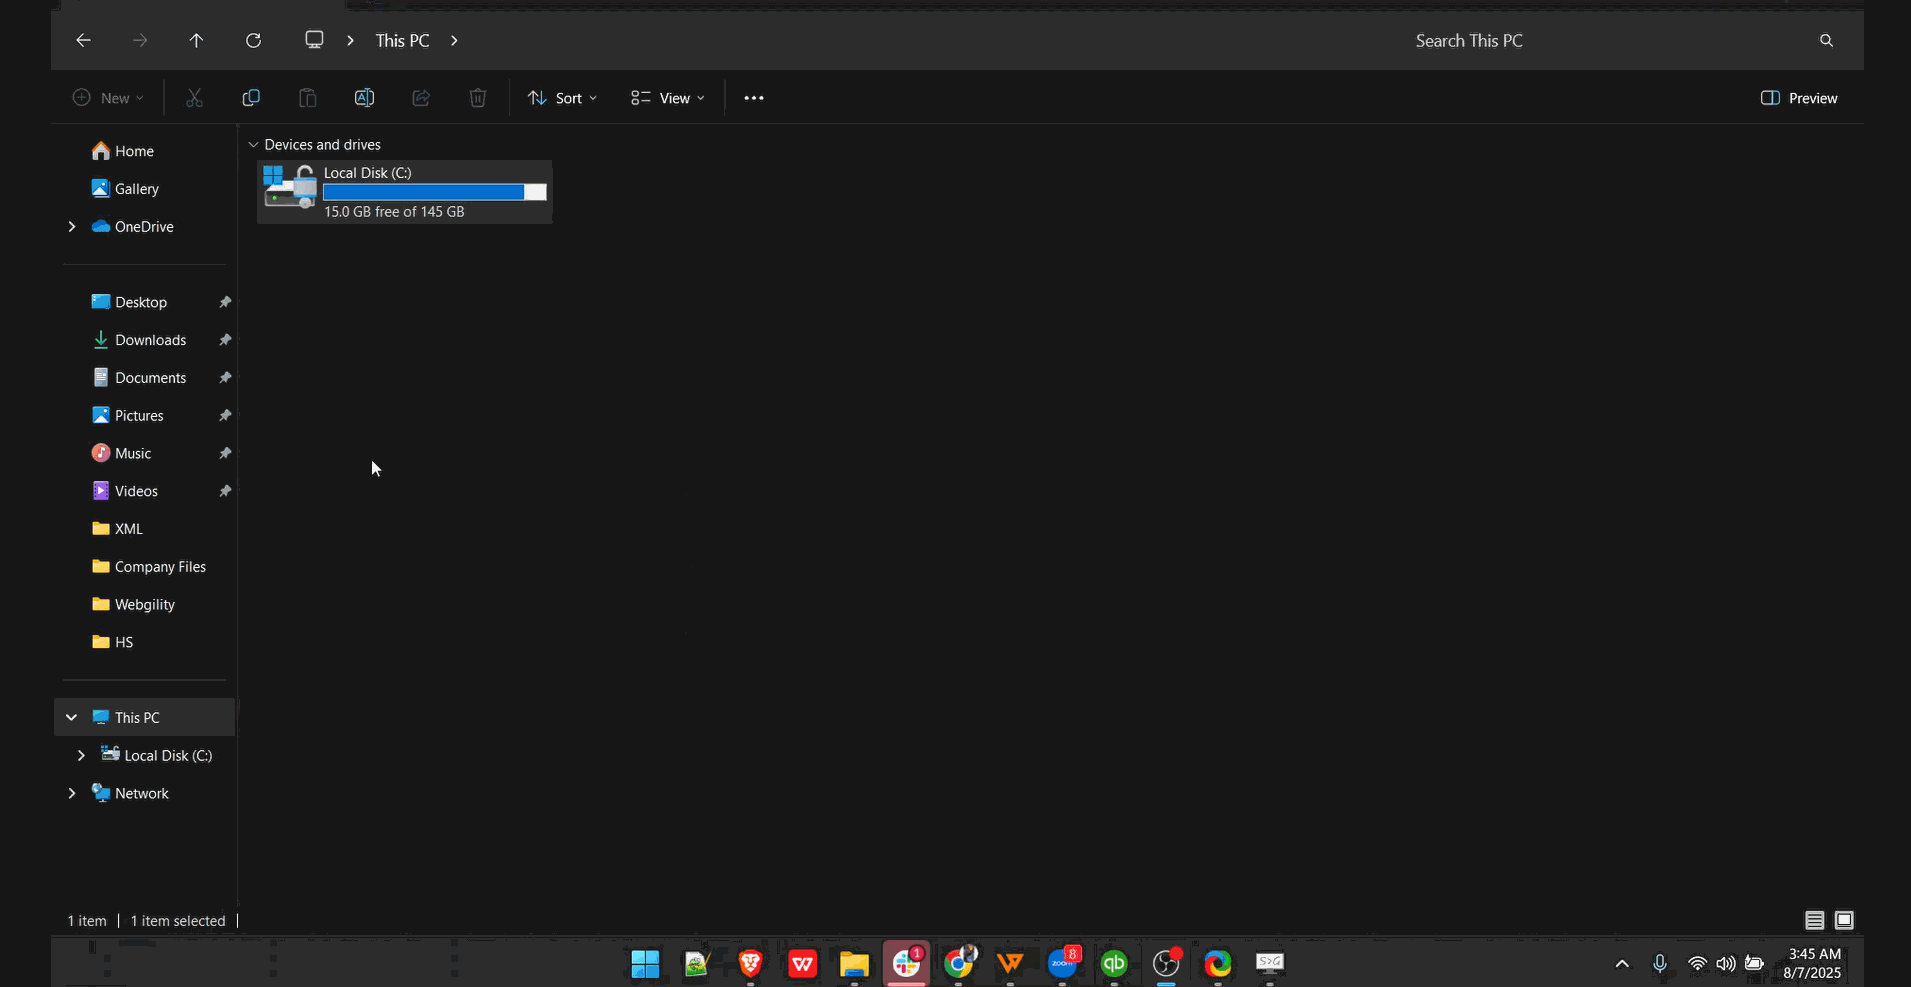1911x987 pixels.
Task: Switch to the details view layout icon
Action: (x=1814, y=920)
